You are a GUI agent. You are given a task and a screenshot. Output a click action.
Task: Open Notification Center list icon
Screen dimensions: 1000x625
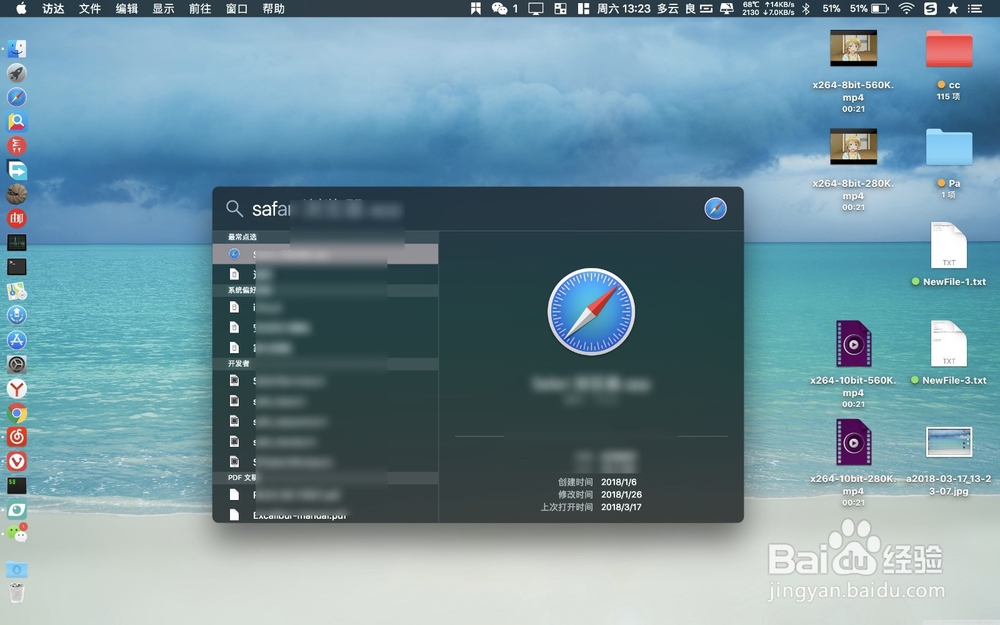coord(974,8)
